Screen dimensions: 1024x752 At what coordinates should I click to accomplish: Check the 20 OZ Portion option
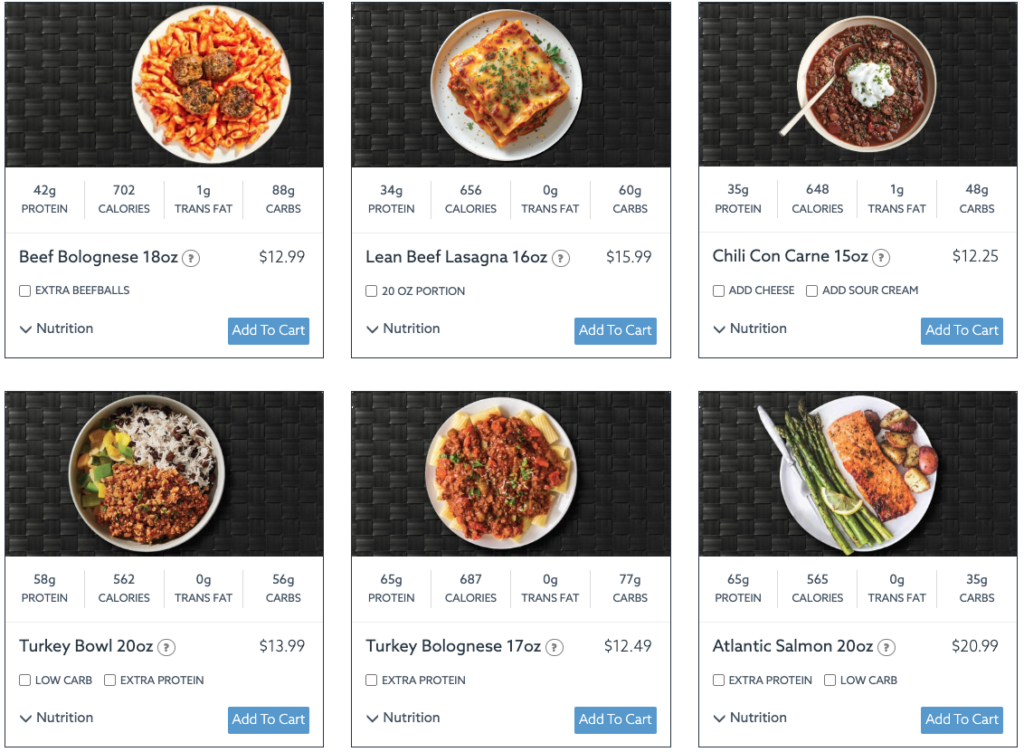(371, 291)
